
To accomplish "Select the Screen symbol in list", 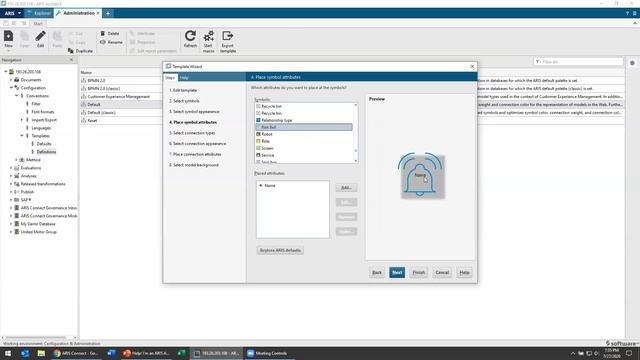I will (x=267, y=148).
